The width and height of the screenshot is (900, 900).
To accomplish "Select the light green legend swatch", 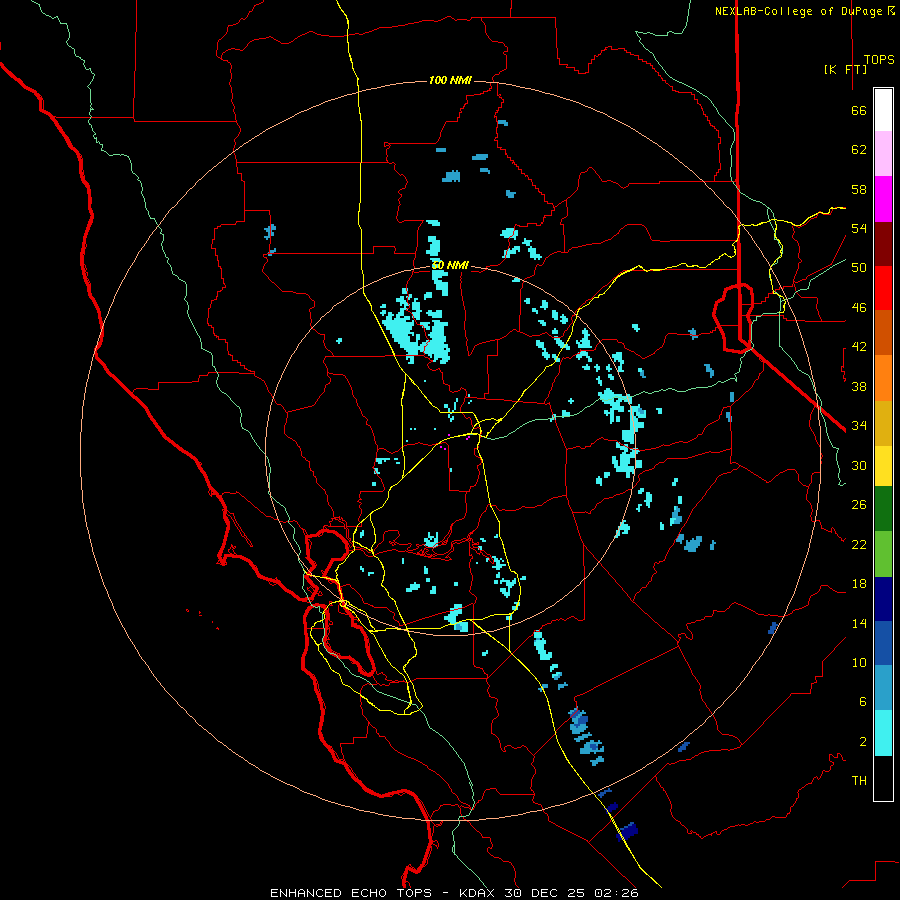I will (883, 554).
